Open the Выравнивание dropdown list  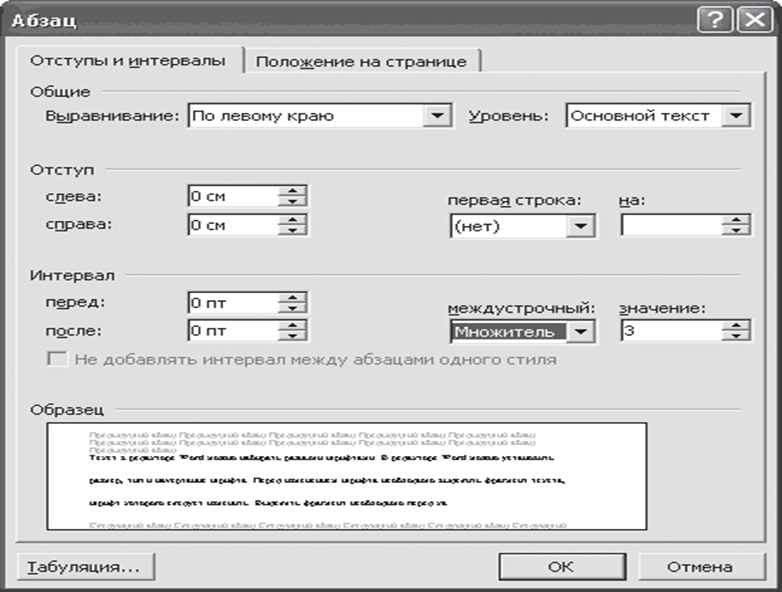tap(437, 116)
